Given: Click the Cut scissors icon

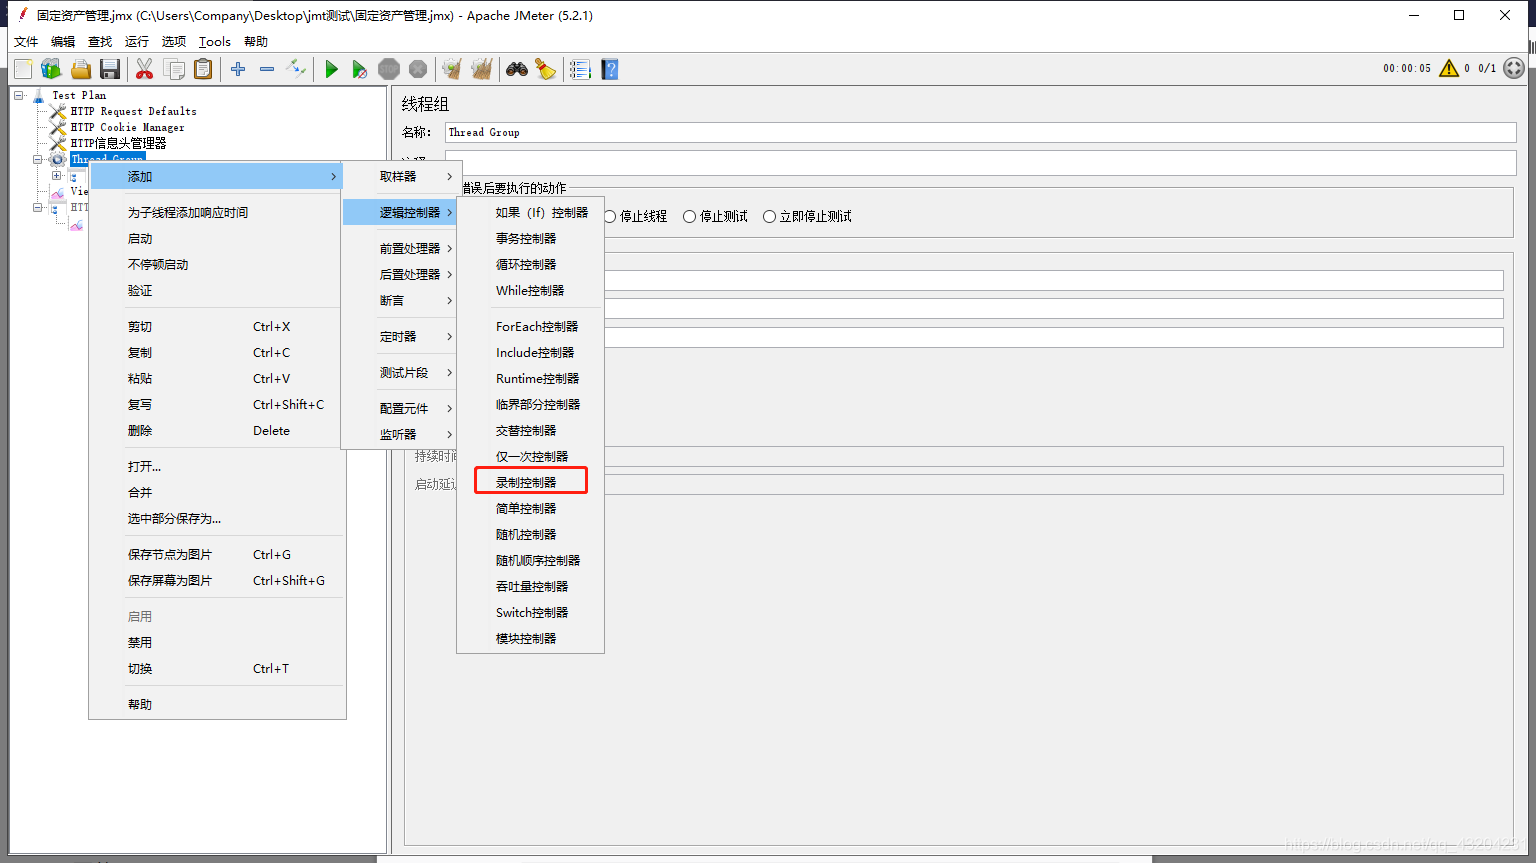Looking at the screenshot, I should tap(145, 69).
